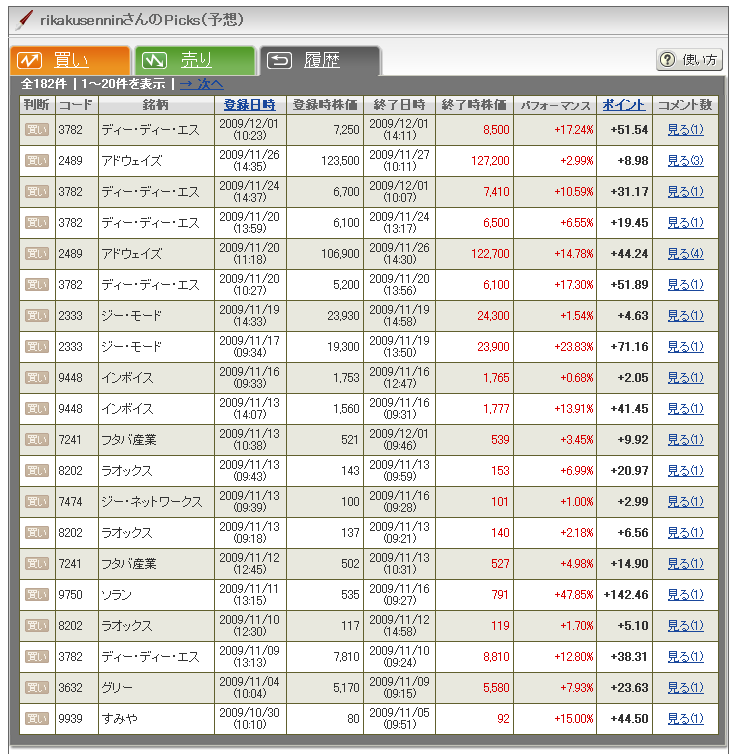Click the 買い badge in first row
Viewport: 736px width, 754px height.
coord(36,130)
